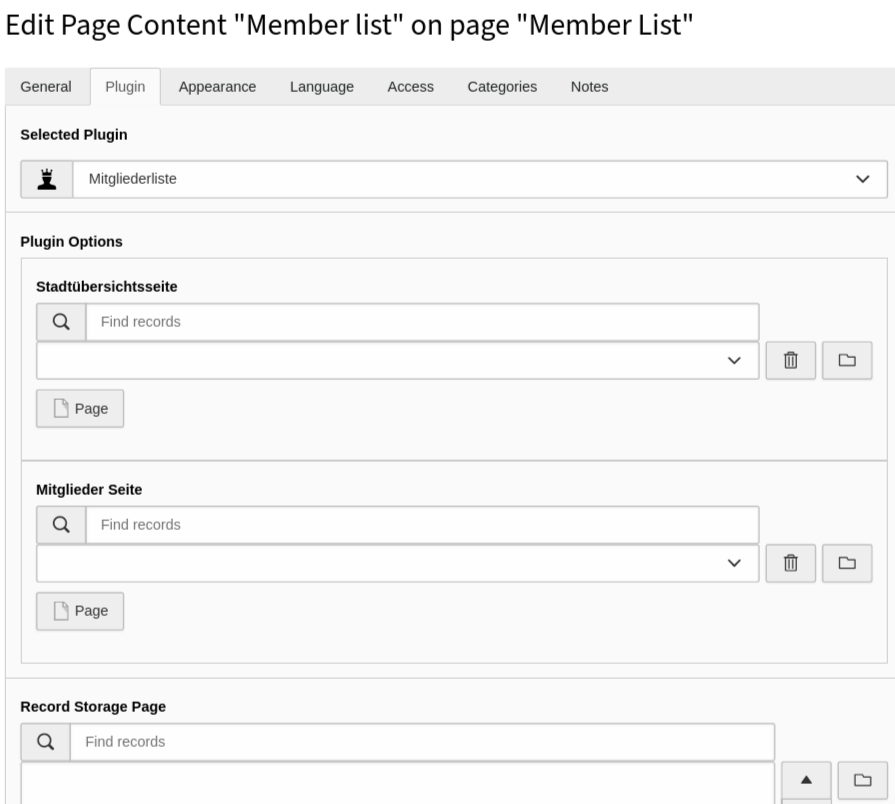Browse records via Stadtübersichtsseite folder icon
Screen dimensions: 895x804
[x=847, y=361]
